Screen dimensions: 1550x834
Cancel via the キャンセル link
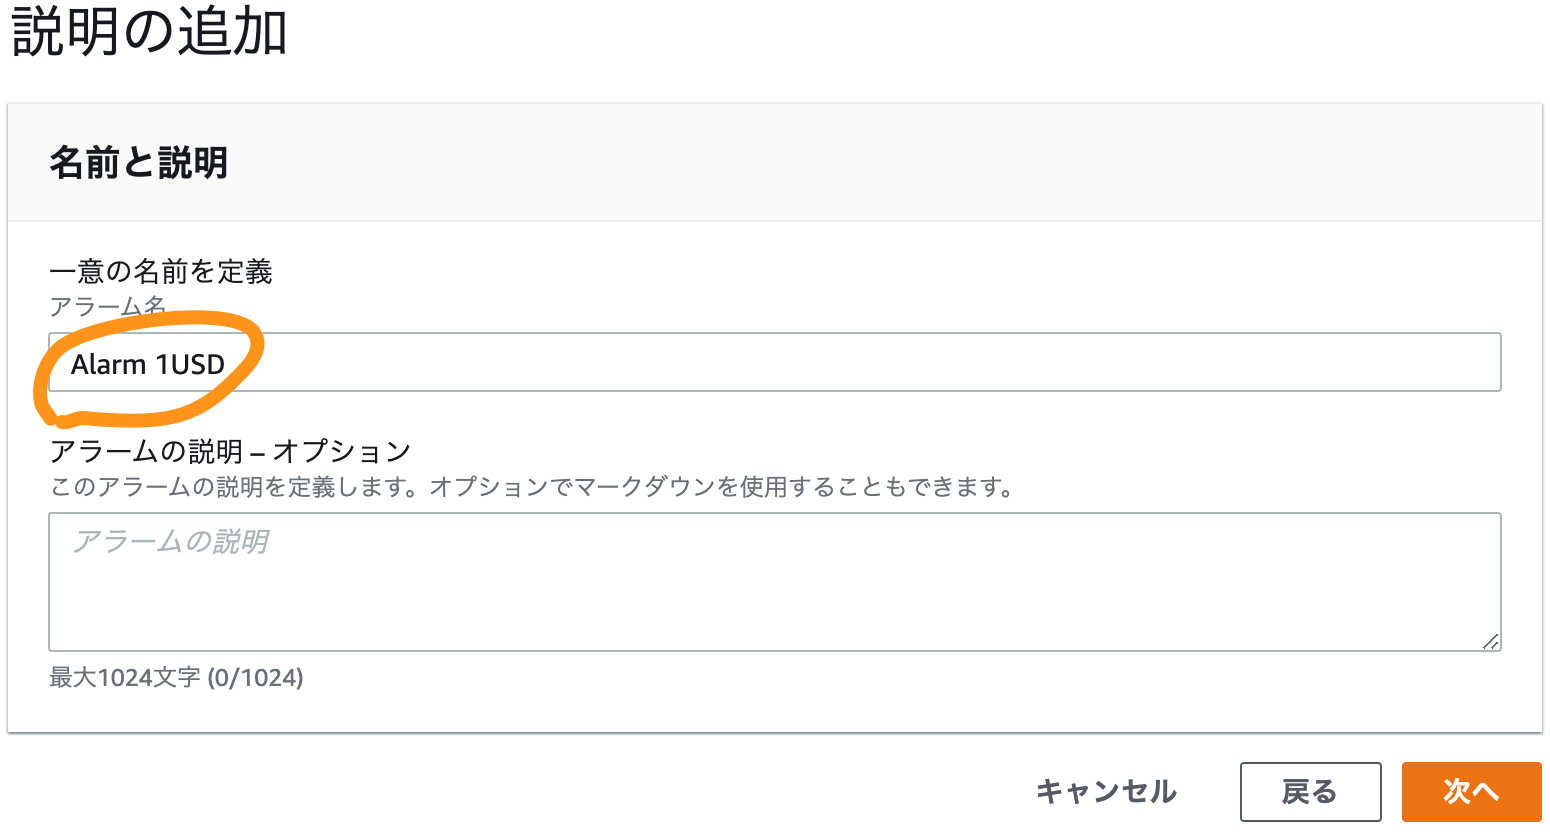(x=1106, y=792)
